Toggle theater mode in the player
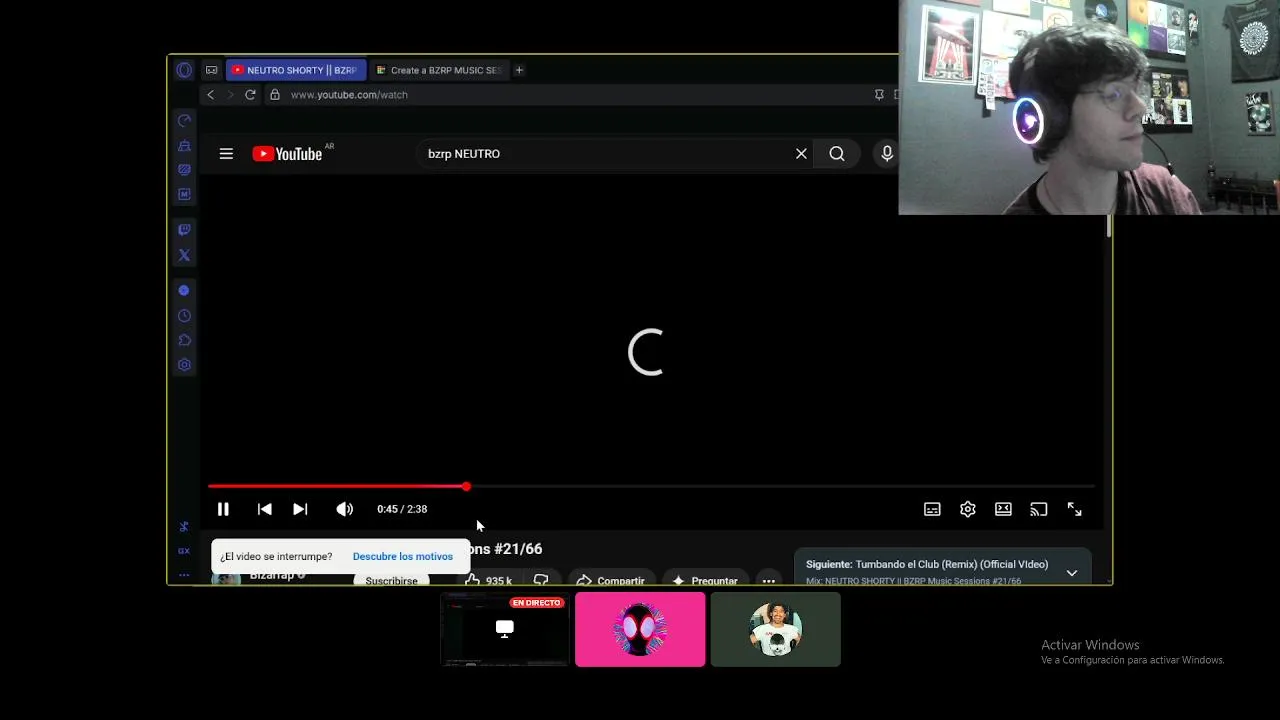1280x720 pixels. pyautogui.click(x=1003, y=509)
